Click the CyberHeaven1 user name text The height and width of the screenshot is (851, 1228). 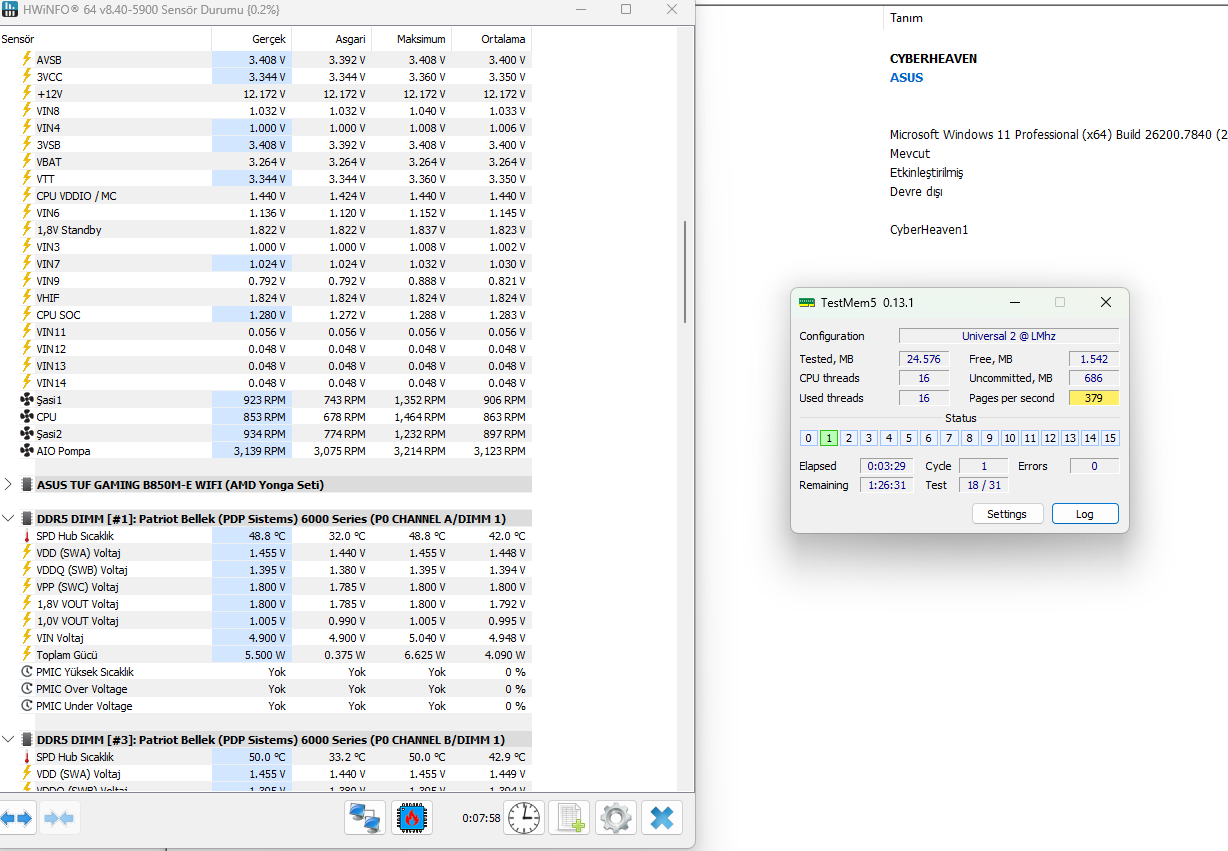click(x=929, y=230)
